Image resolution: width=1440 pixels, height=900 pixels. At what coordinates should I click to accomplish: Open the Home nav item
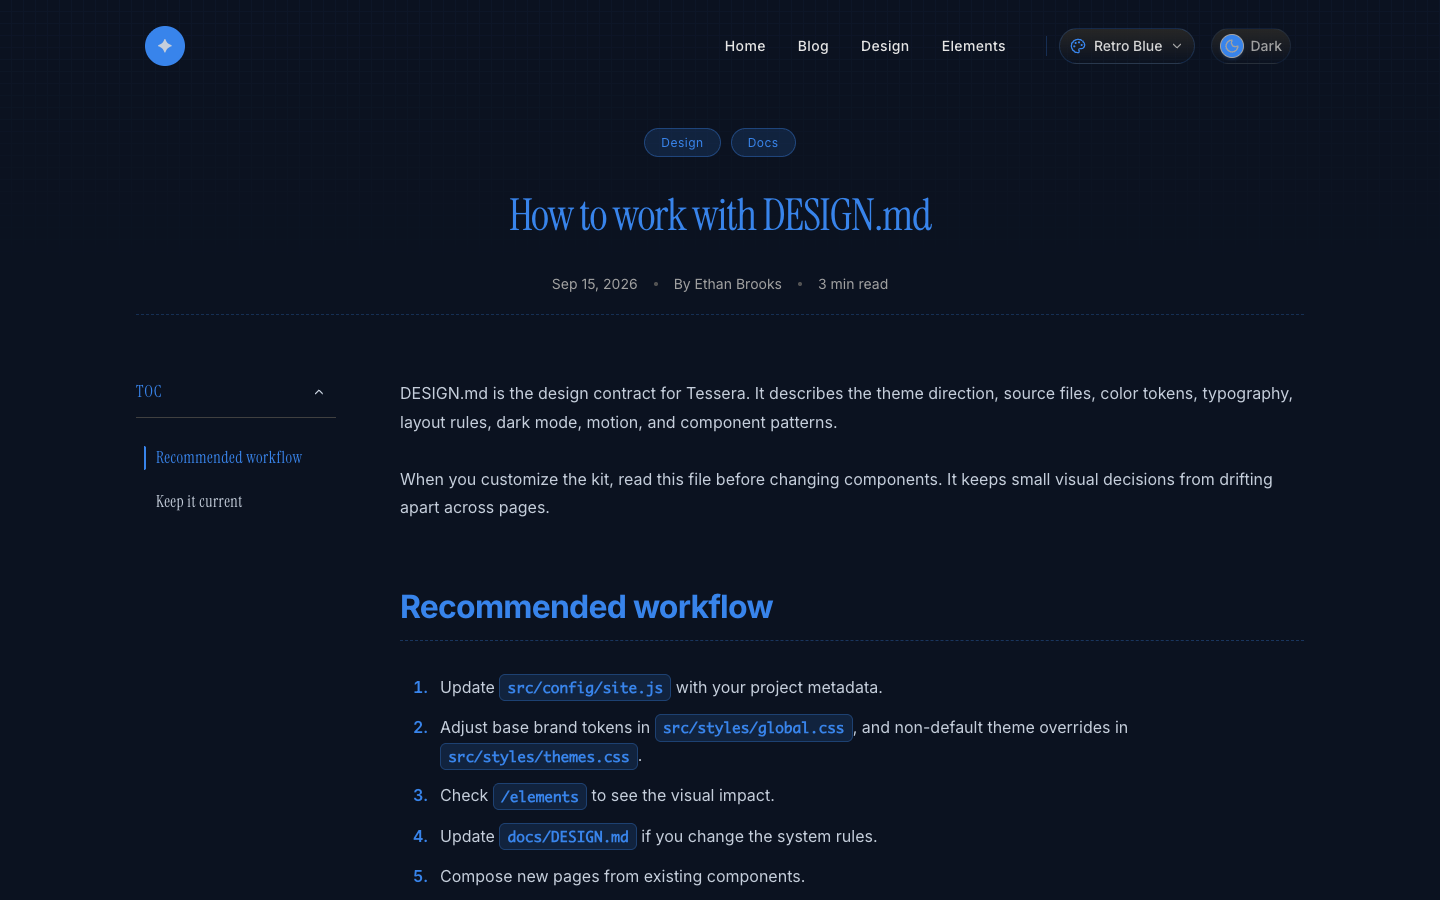tap(745, 46)
